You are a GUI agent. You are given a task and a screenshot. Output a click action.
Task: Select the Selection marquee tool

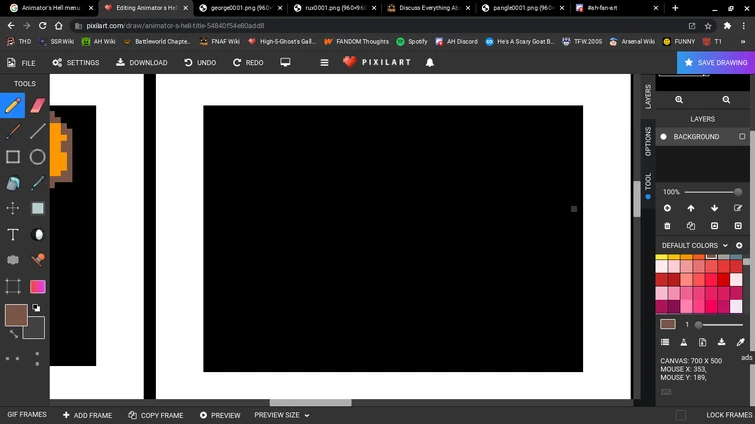[x=38, y=208]
